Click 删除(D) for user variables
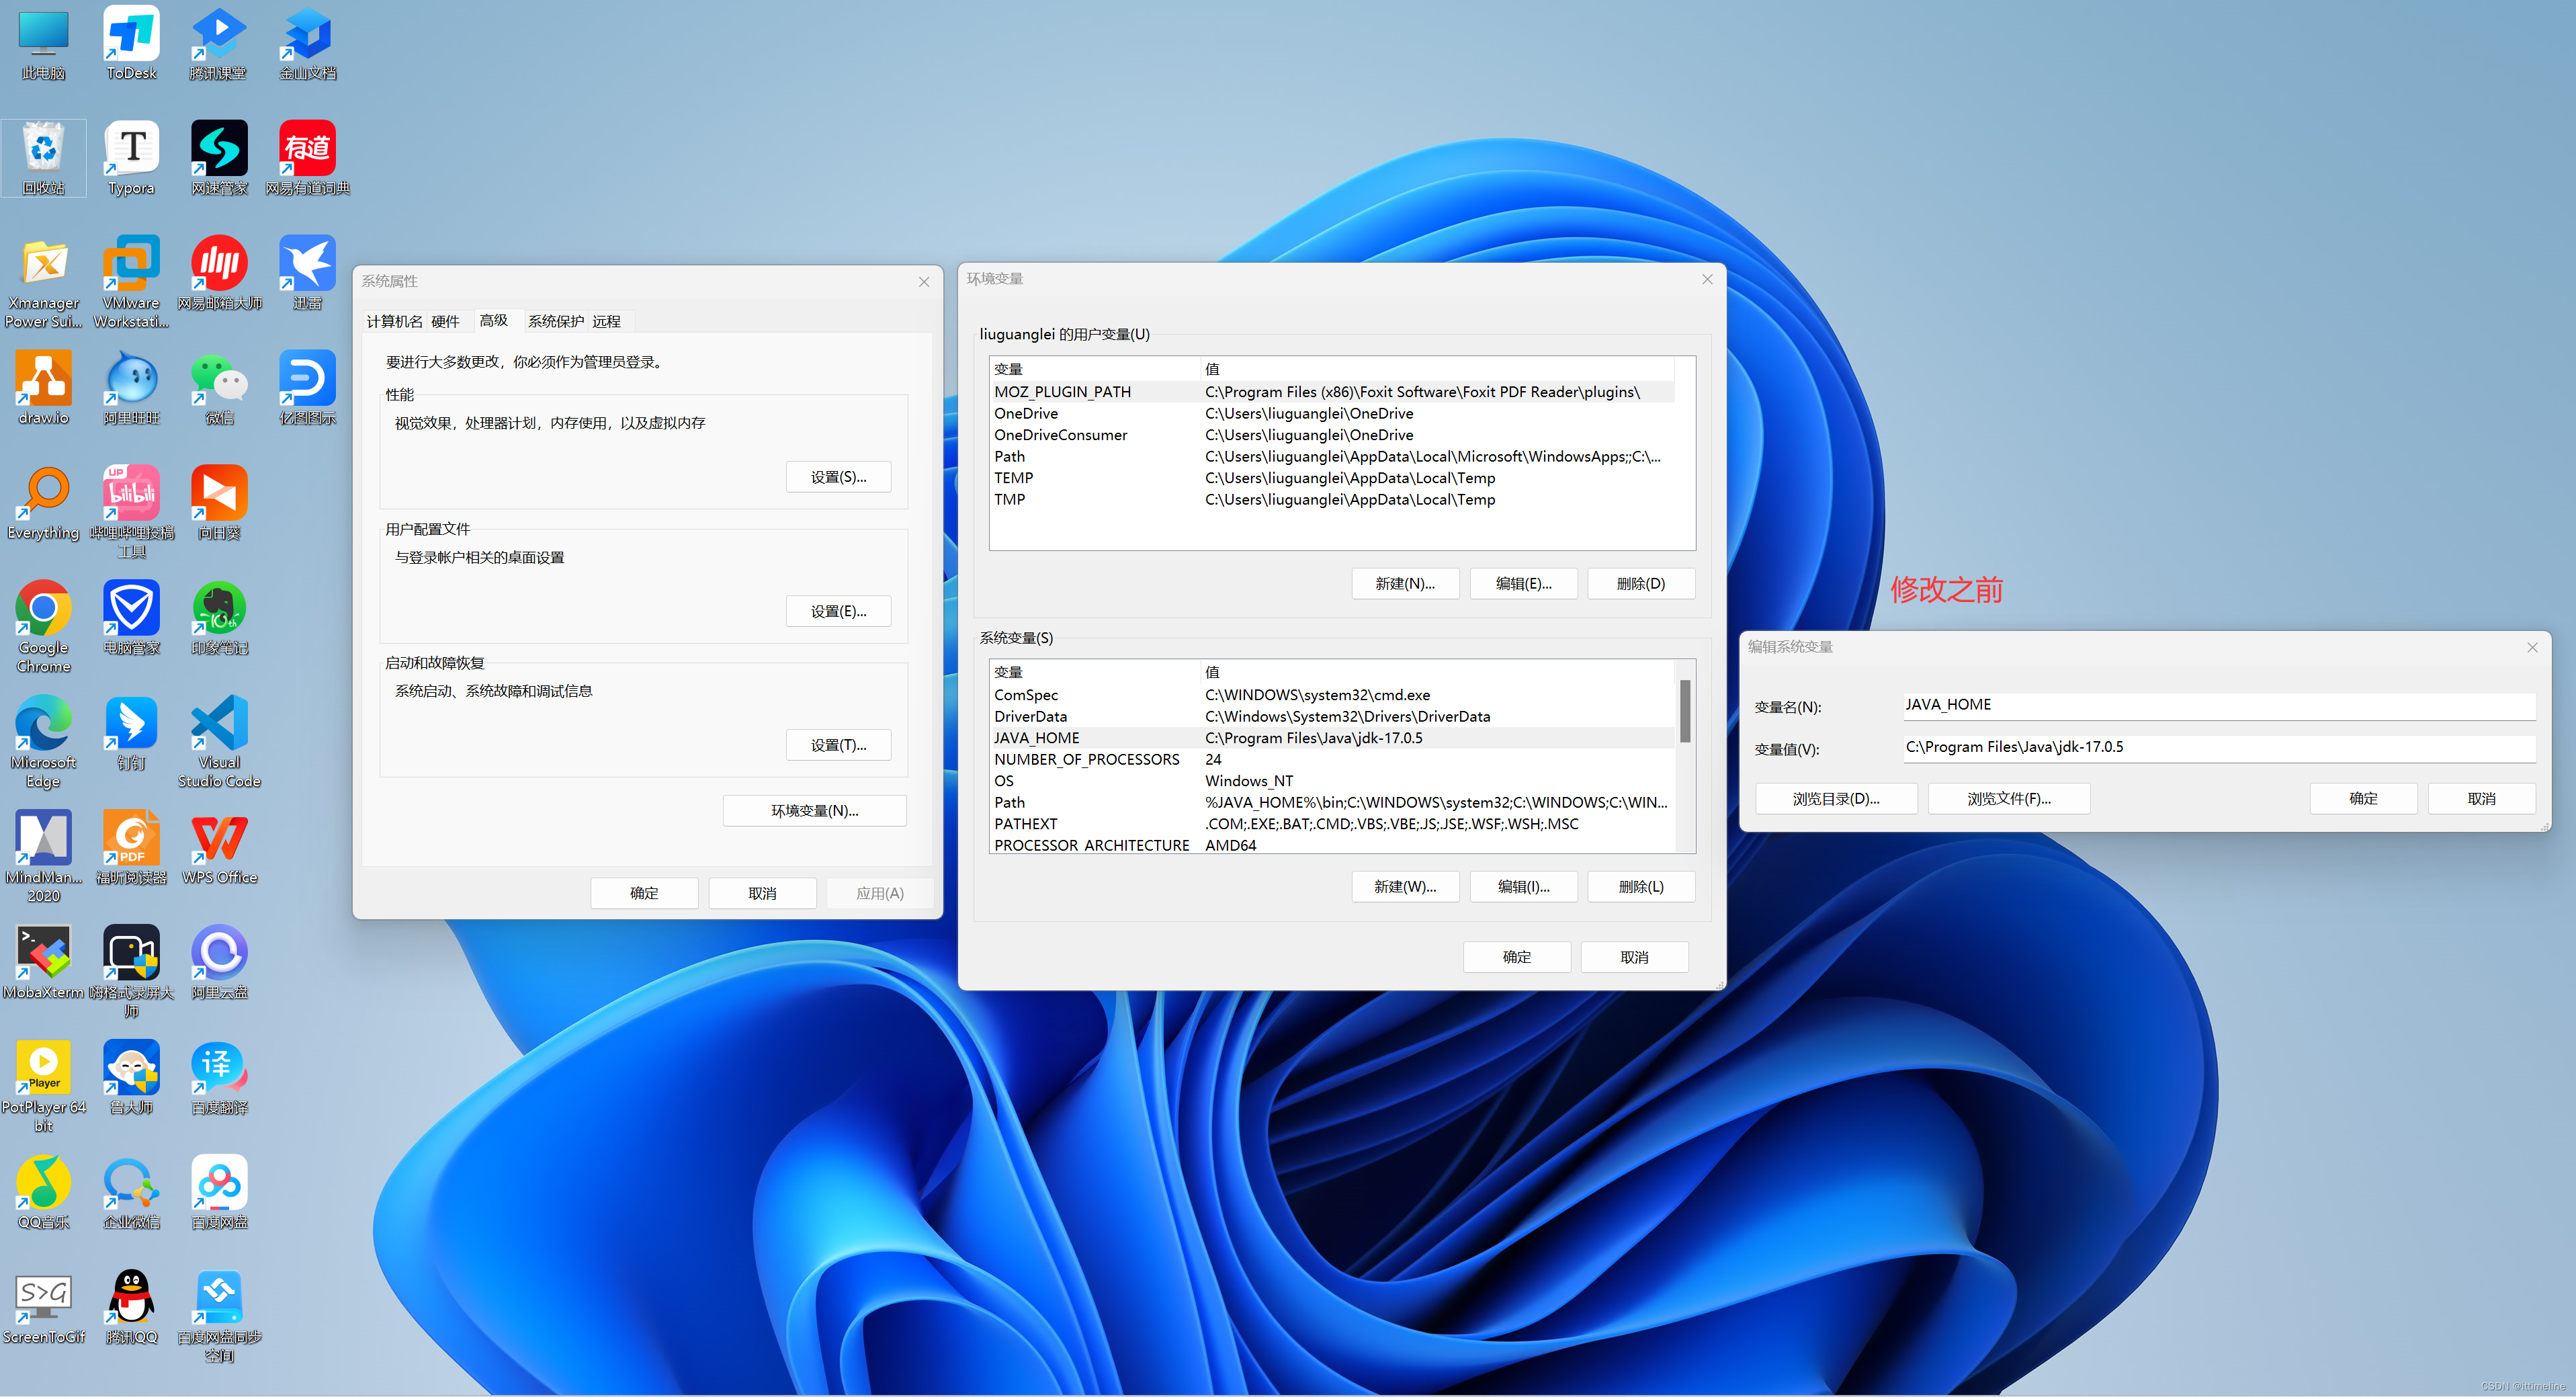The image size is (2576, 1397). pyautogui.click(x=1641, y=583)
